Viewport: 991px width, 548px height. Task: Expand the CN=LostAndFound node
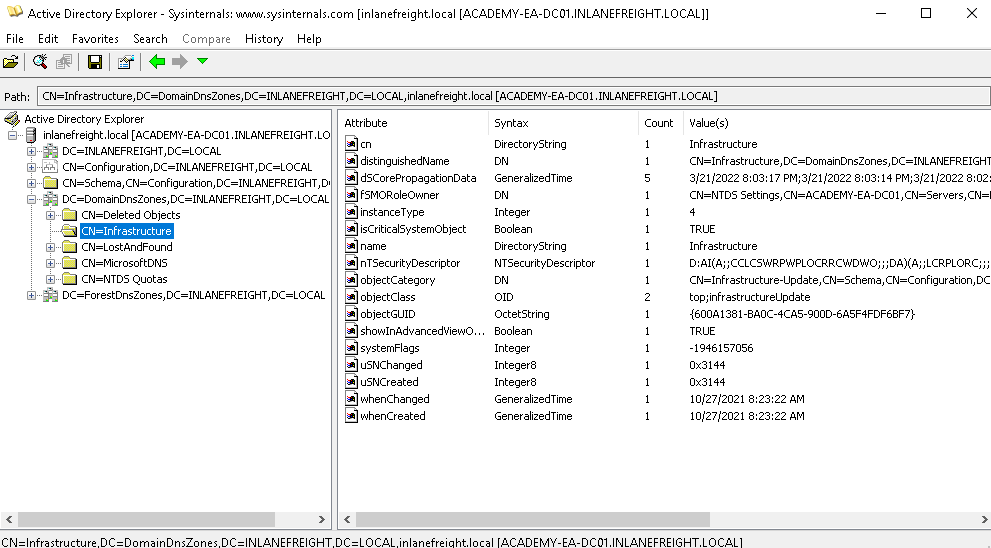[x=51, y=247]
